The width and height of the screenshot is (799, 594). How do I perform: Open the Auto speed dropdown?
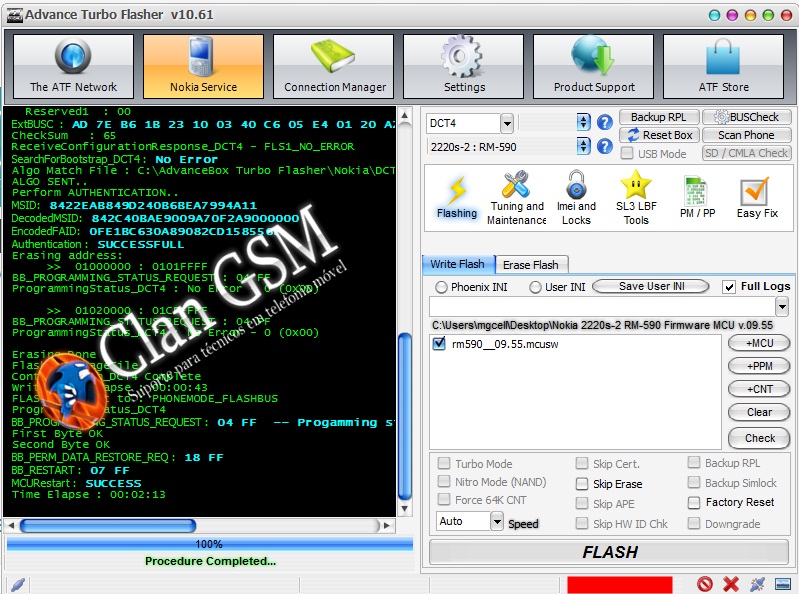[x=497, y=521]
